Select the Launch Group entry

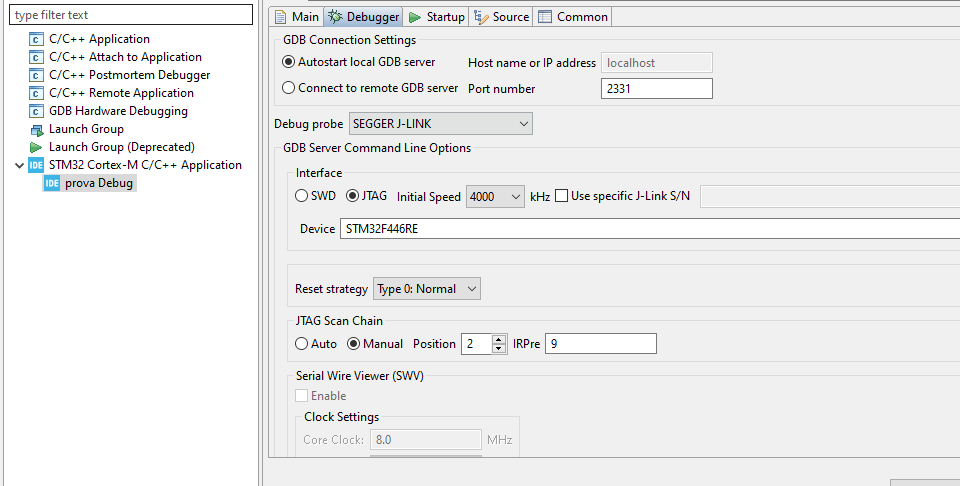tap(86, 129)
